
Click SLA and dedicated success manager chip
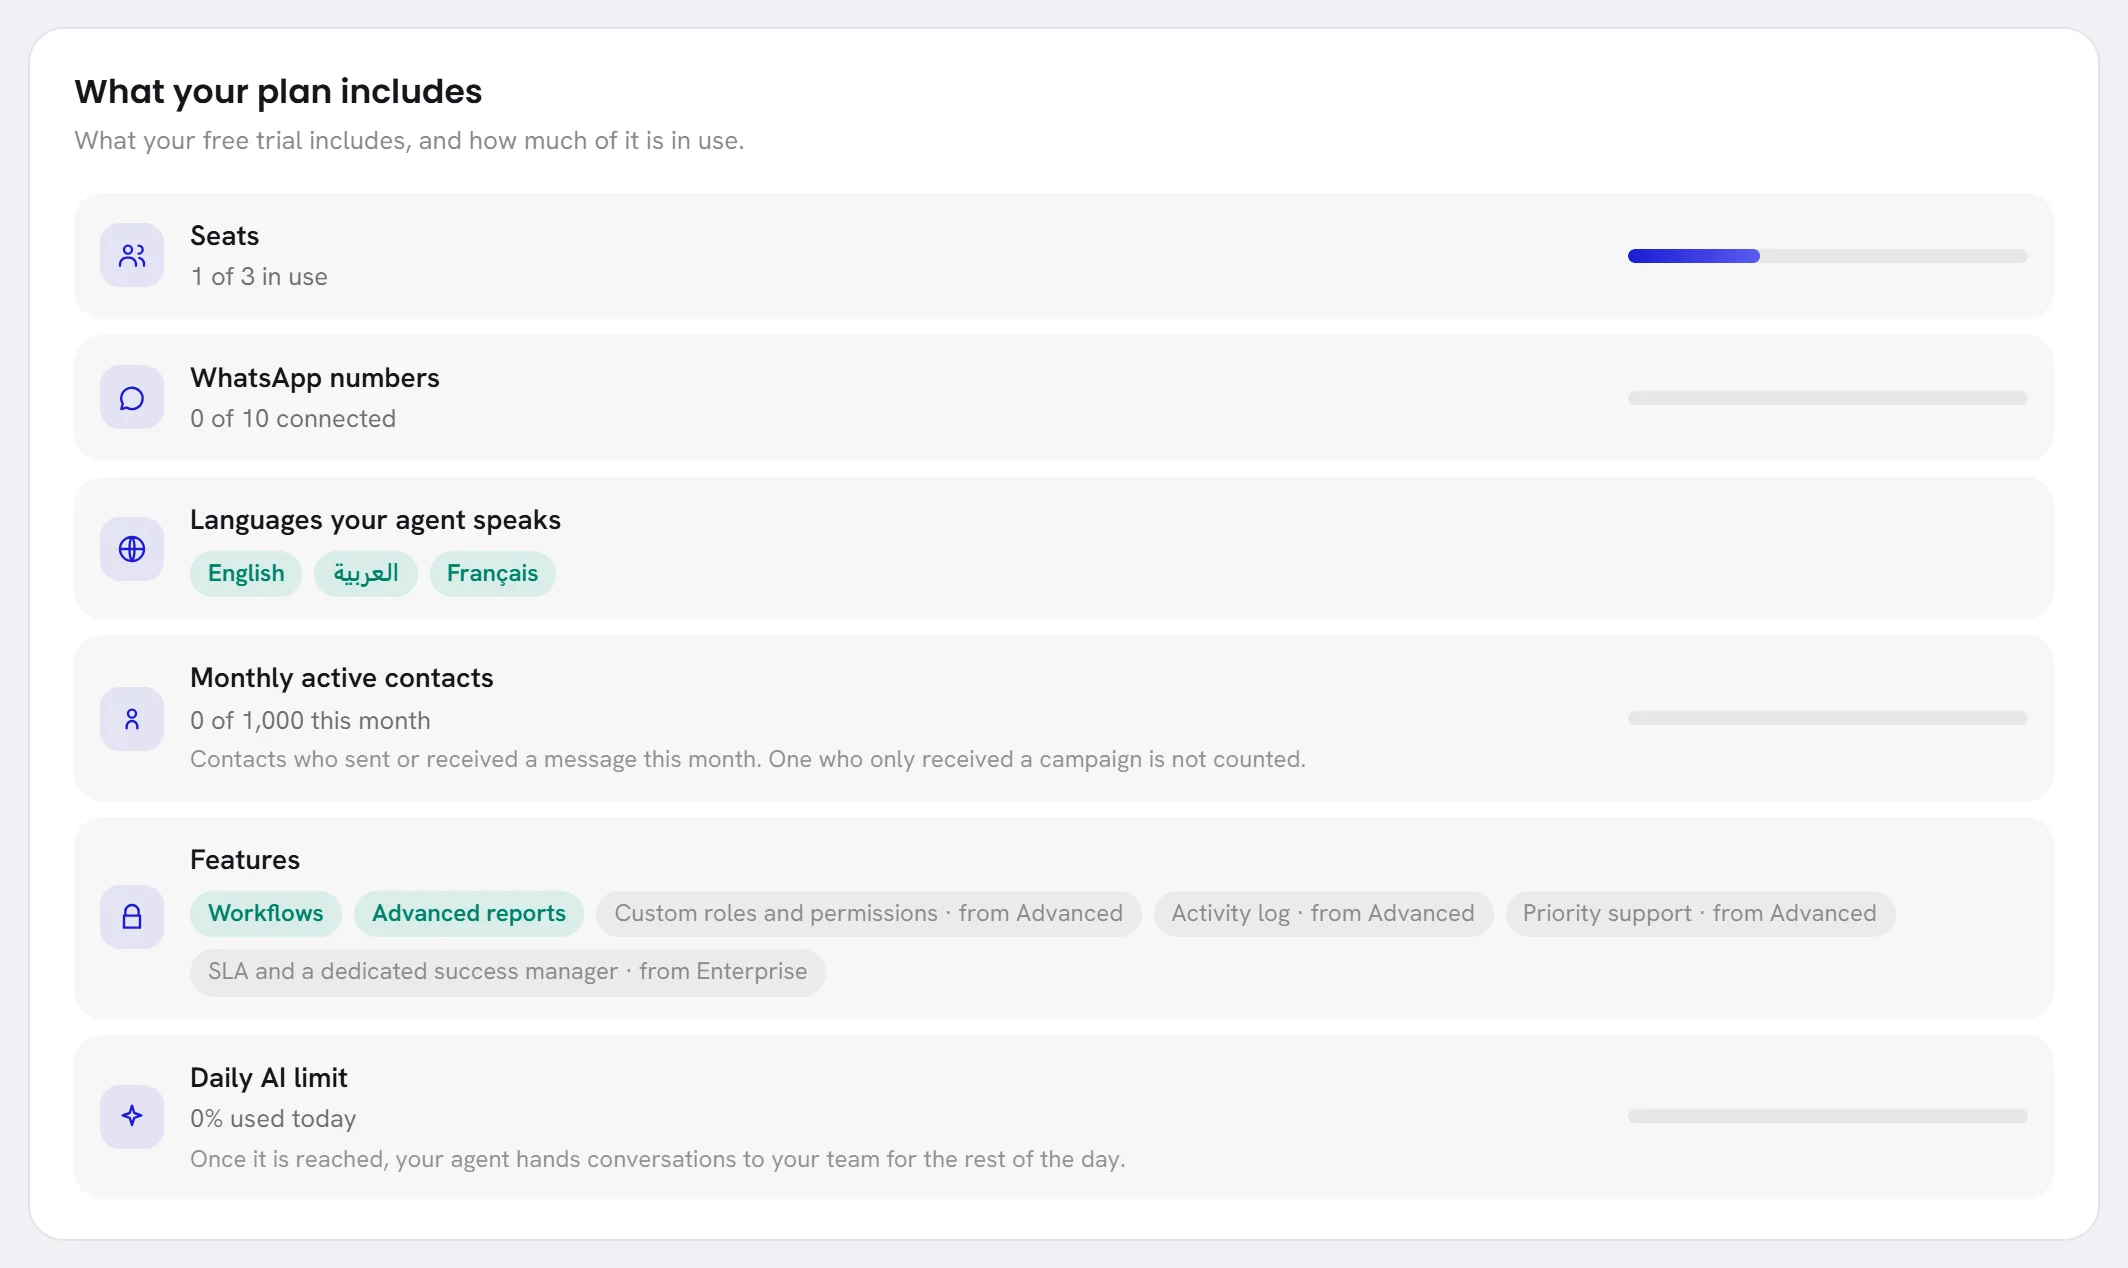[x=507, y=971]
